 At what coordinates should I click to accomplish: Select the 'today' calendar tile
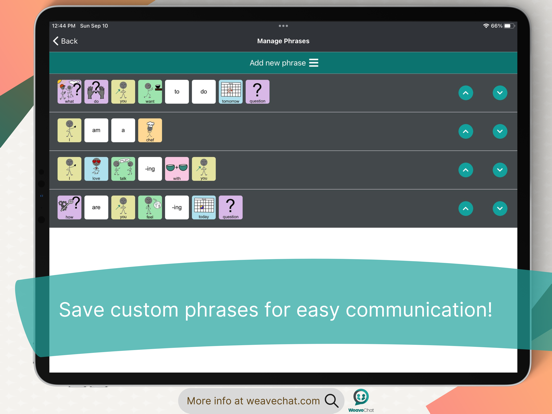pos(203,208)
